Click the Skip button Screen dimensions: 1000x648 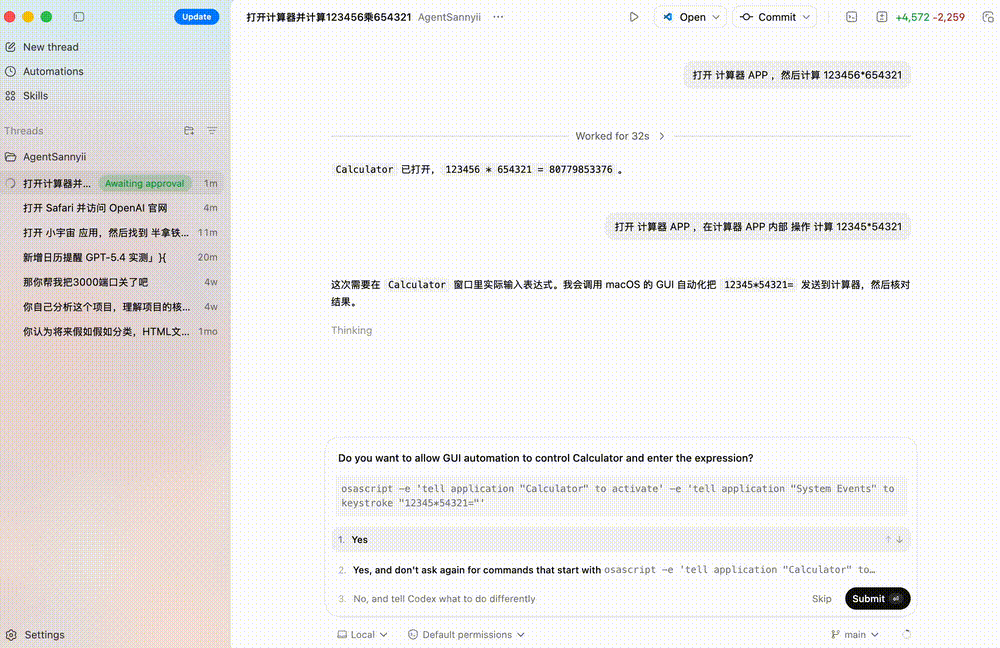[821, 599]
